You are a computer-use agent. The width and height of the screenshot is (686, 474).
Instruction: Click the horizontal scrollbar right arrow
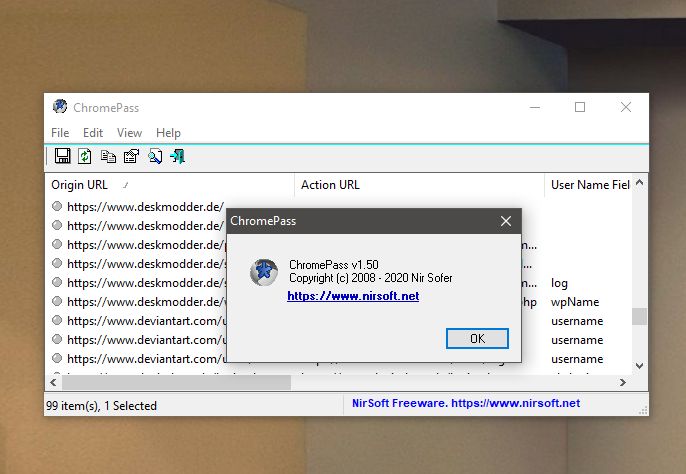coord(623,383)
